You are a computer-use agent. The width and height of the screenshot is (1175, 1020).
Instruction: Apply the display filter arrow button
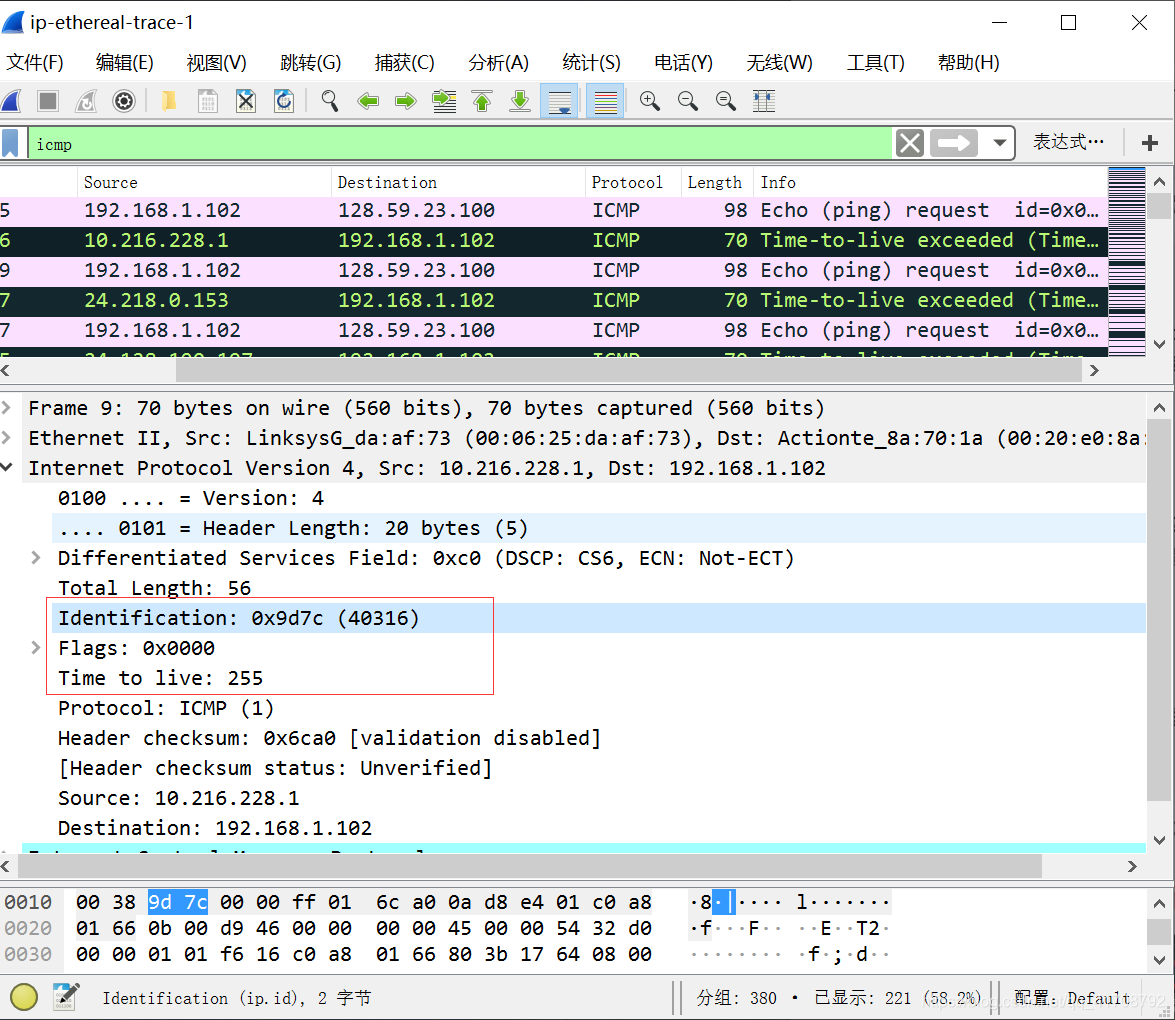coord(954,143)
